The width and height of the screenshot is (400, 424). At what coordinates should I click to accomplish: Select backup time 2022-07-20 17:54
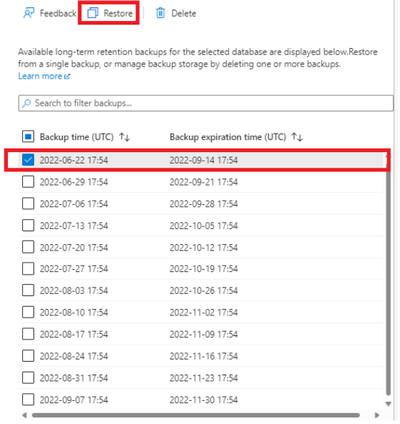74,248
